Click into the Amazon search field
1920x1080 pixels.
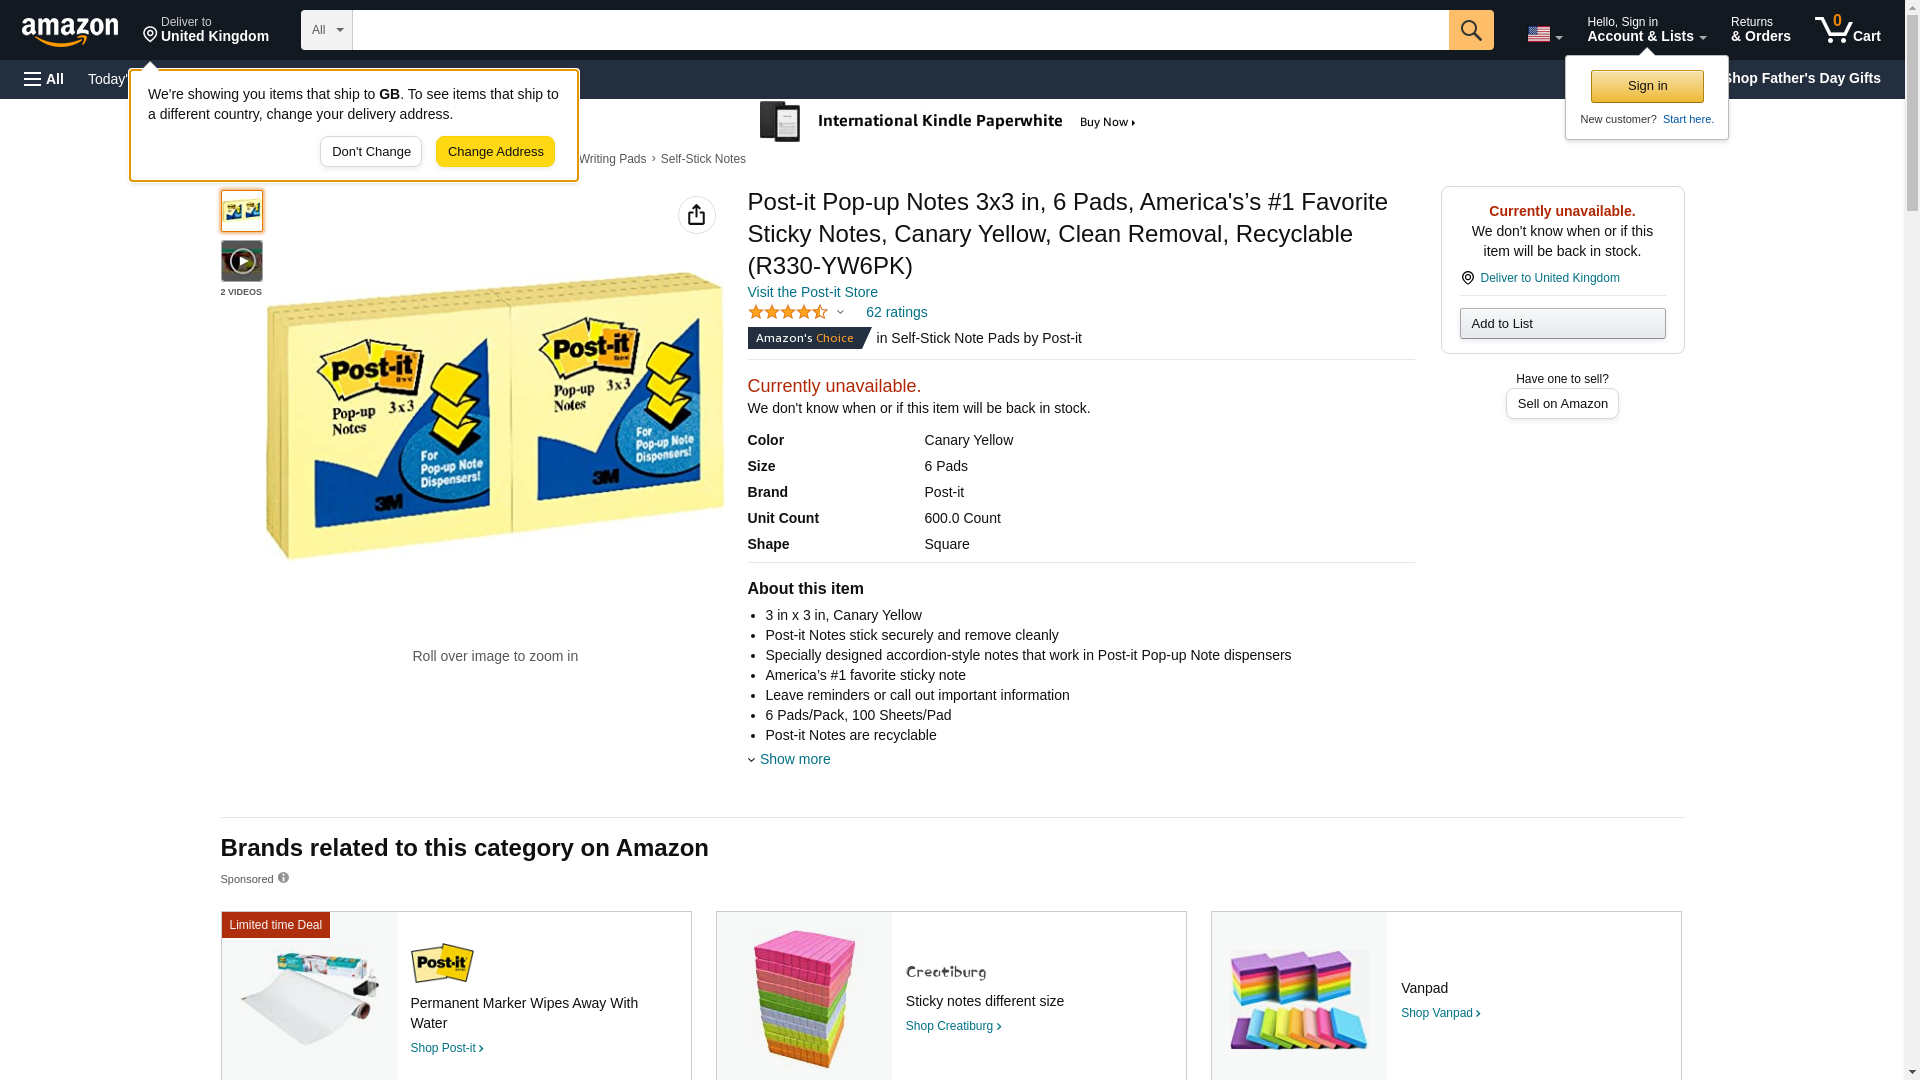[x=900, y=30]
